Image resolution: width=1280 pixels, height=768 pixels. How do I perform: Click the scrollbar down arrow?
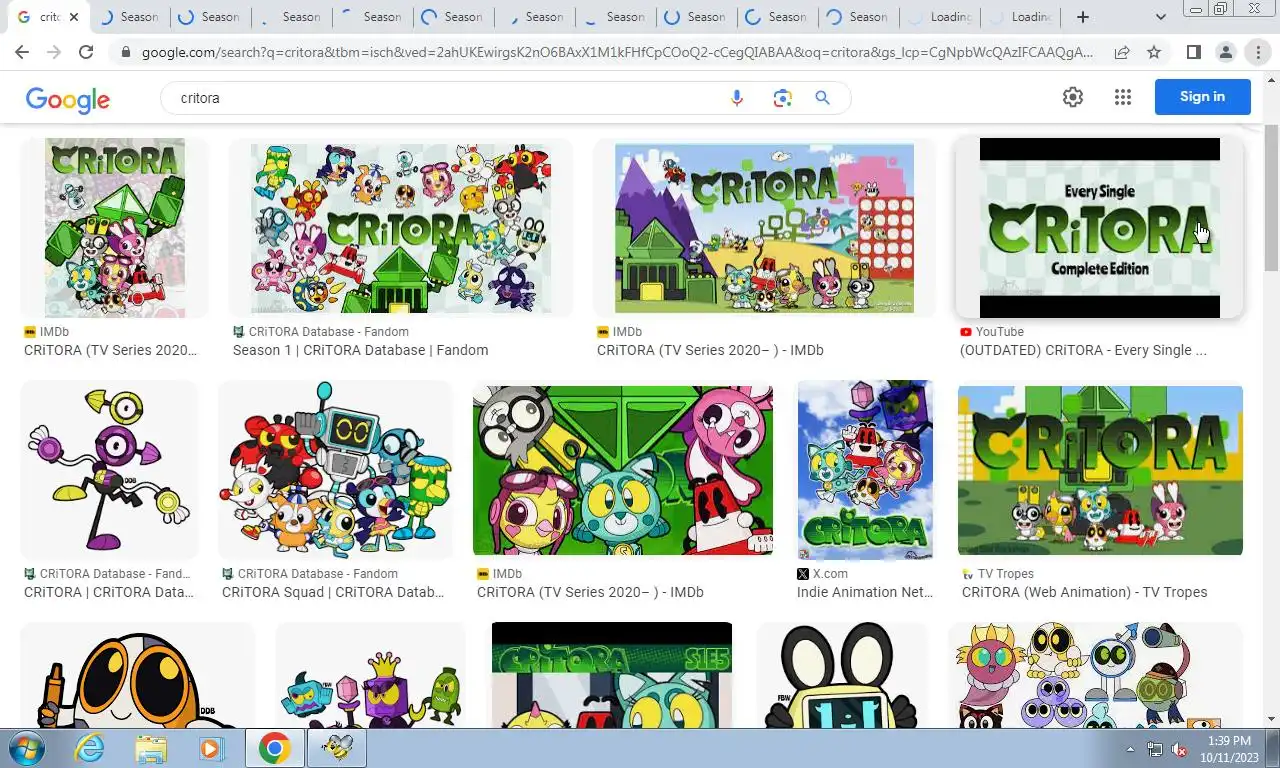1271,719
